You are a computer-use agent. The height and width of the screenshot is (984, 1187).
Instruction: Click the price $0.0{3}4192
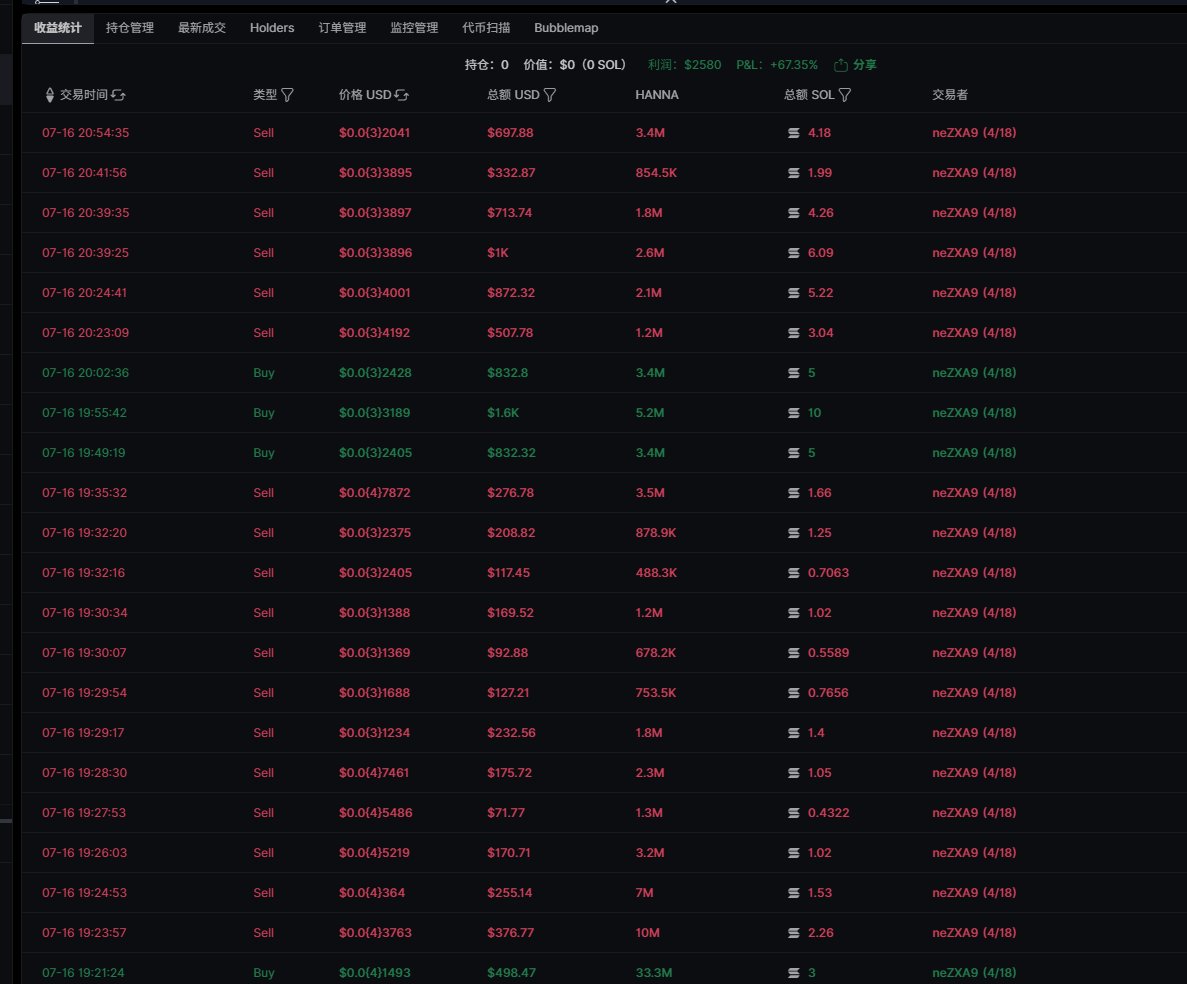pos(374,333)
